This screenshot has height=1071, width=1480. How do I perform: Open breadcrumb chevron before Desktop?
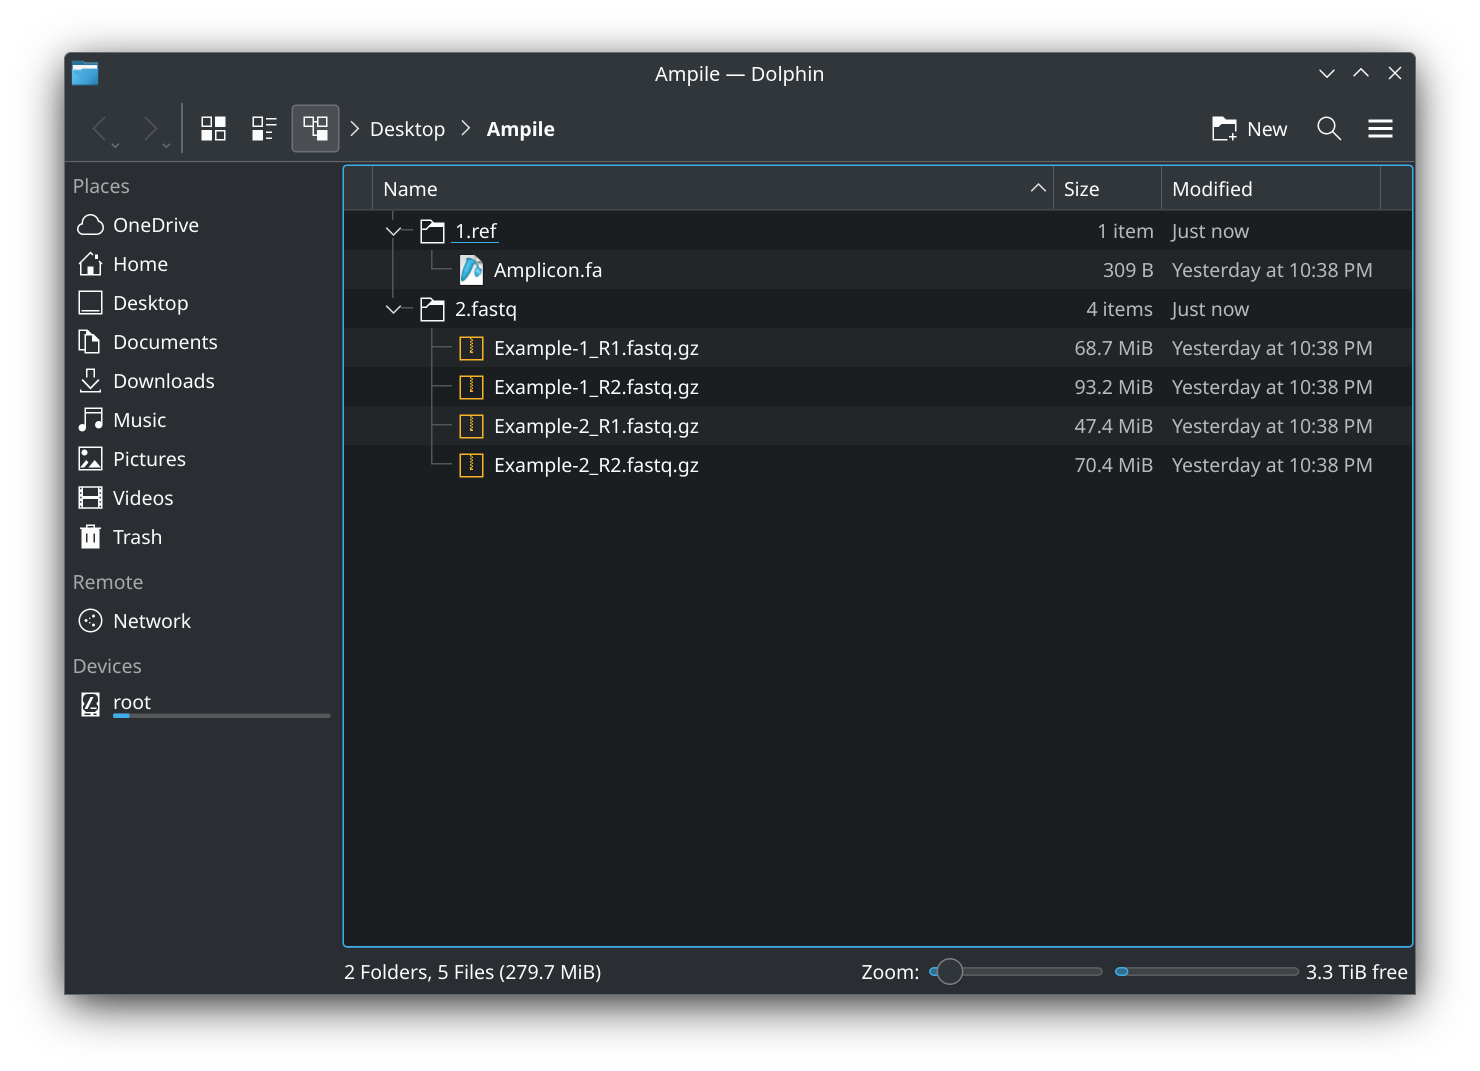click(354, 129)
